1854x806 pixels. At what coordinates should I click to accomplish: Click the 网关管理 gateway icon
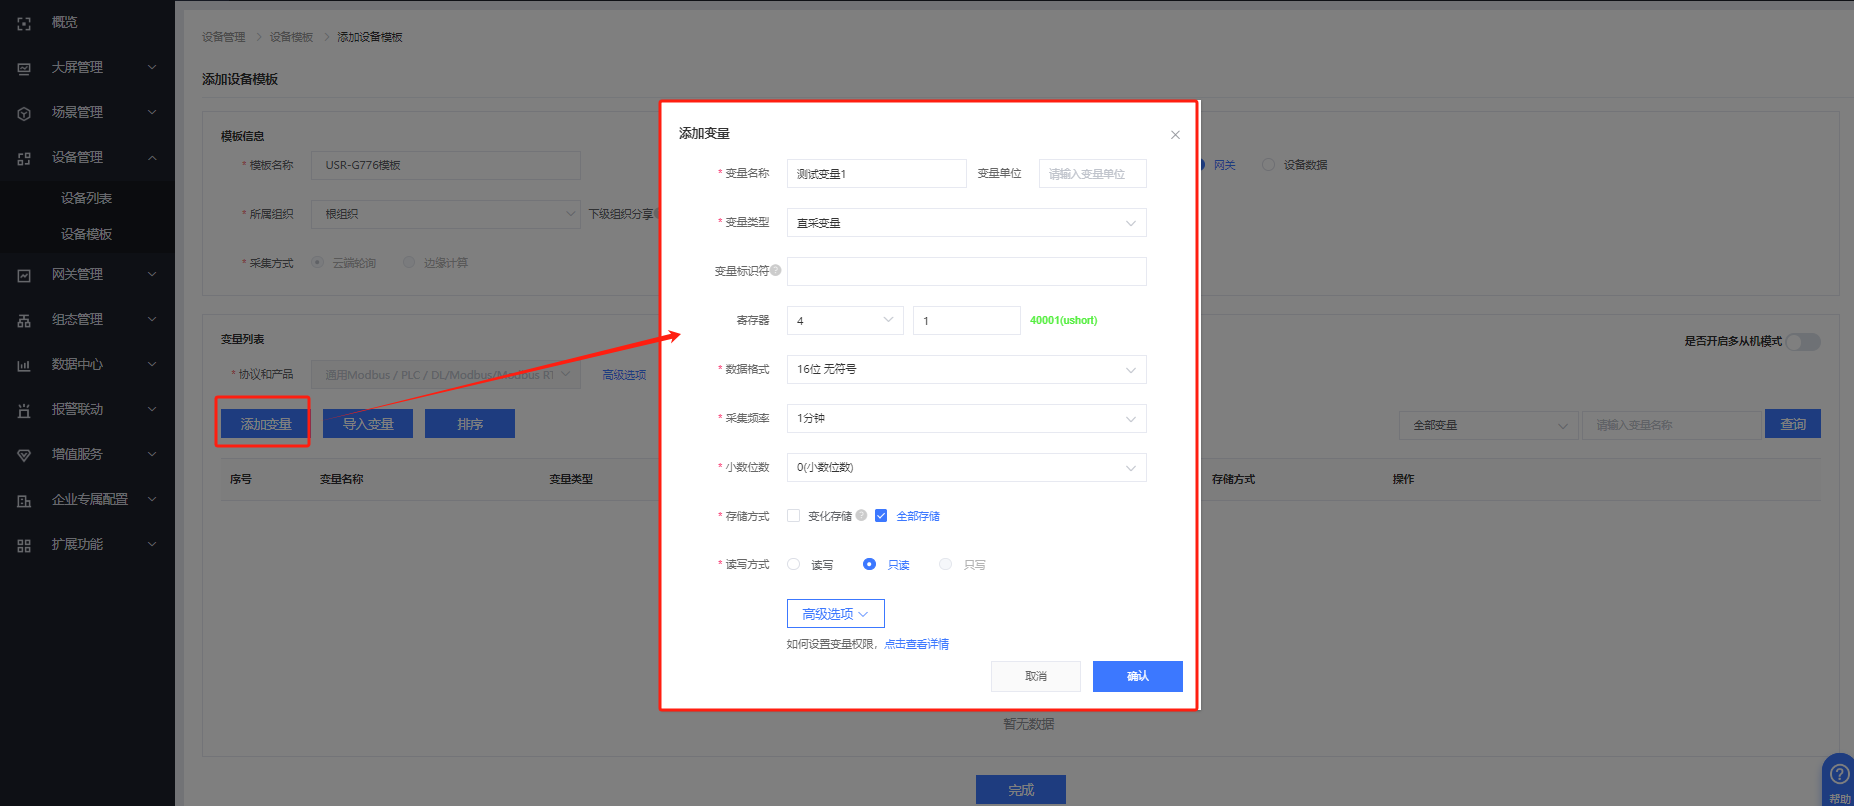[x=24, y=275]
